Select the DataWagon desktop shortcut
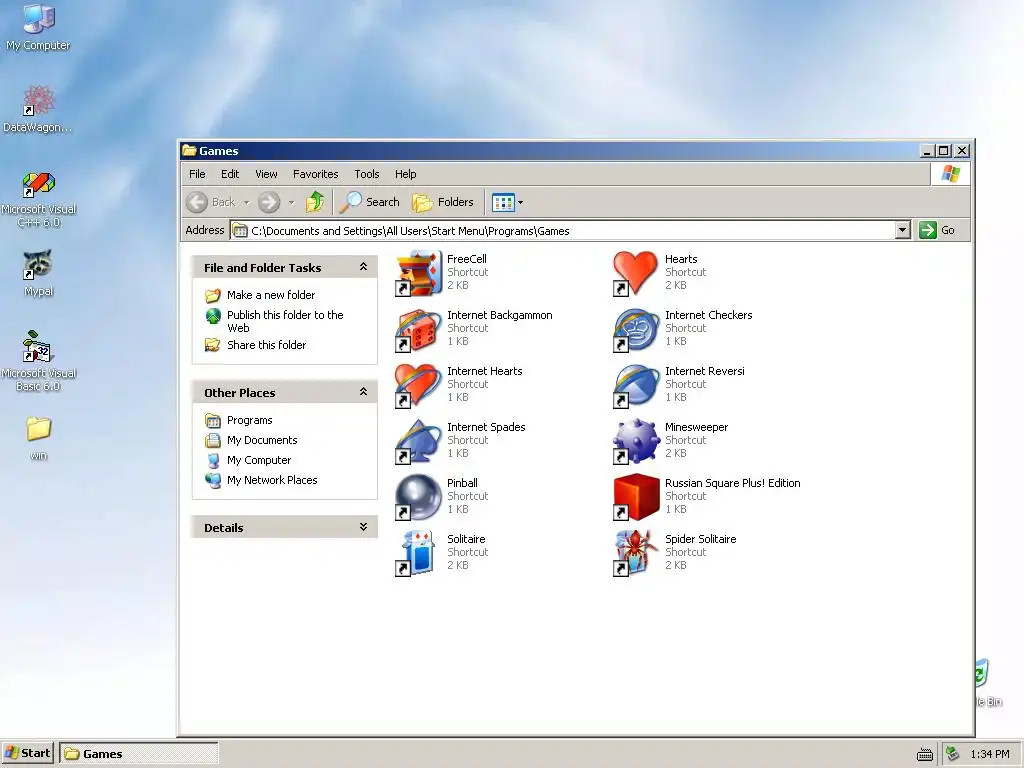This screenshot has height=768, width=1024. click(x=38, y=108)
